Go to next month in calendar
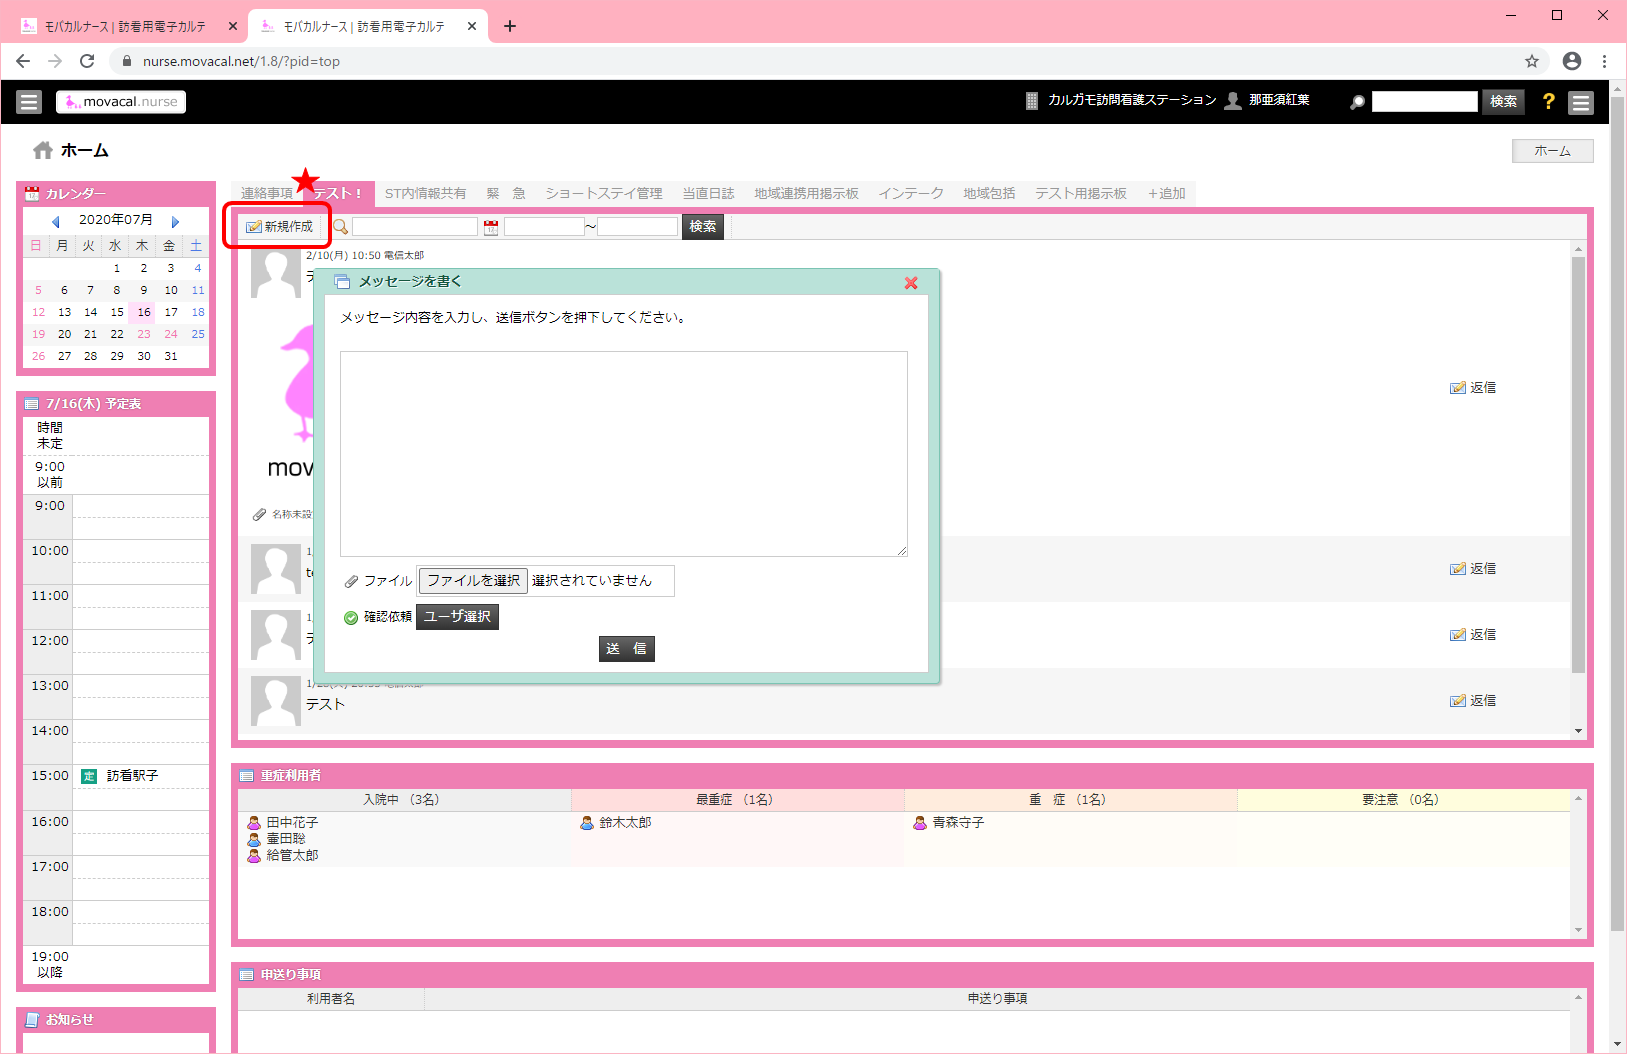The width and height of the screenshot is (1627, 1054). pyautogui.click(x=175, y=221)
